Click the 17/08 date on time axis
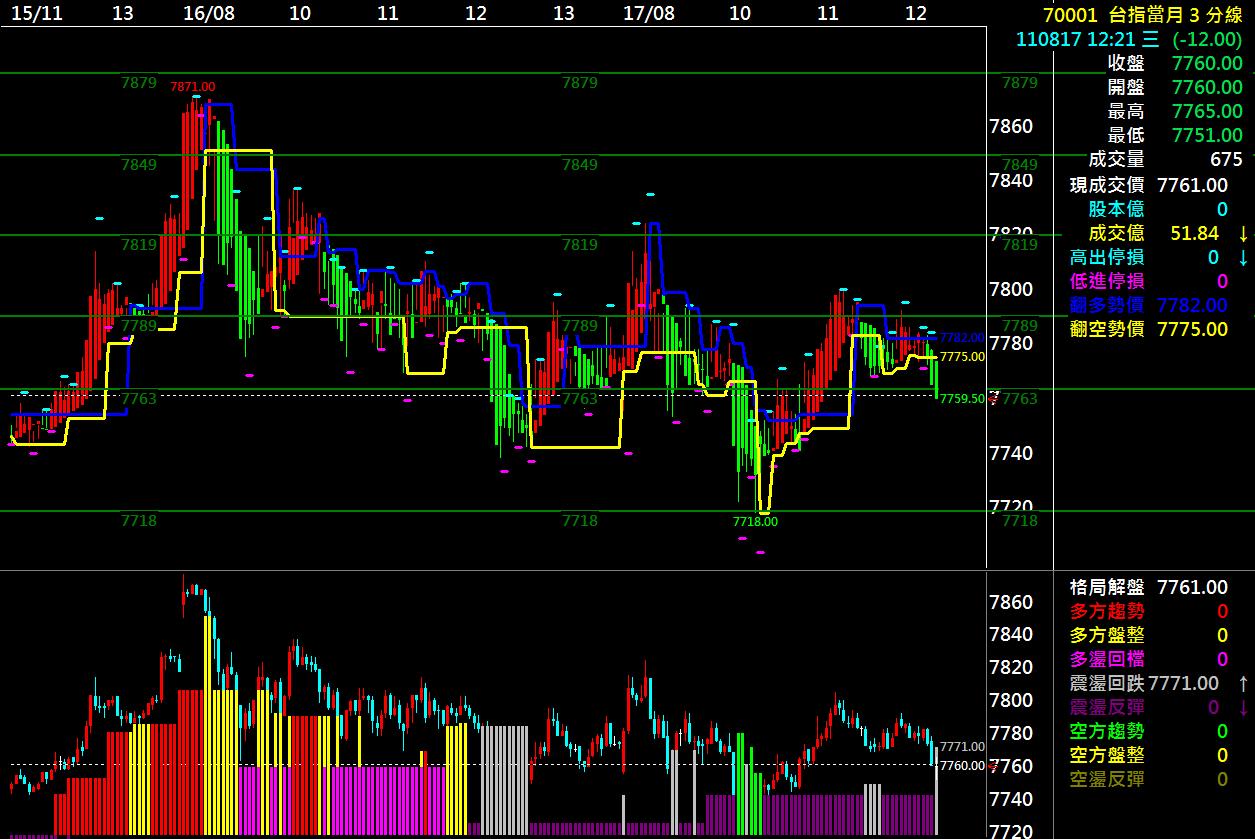 coord(649,13)
